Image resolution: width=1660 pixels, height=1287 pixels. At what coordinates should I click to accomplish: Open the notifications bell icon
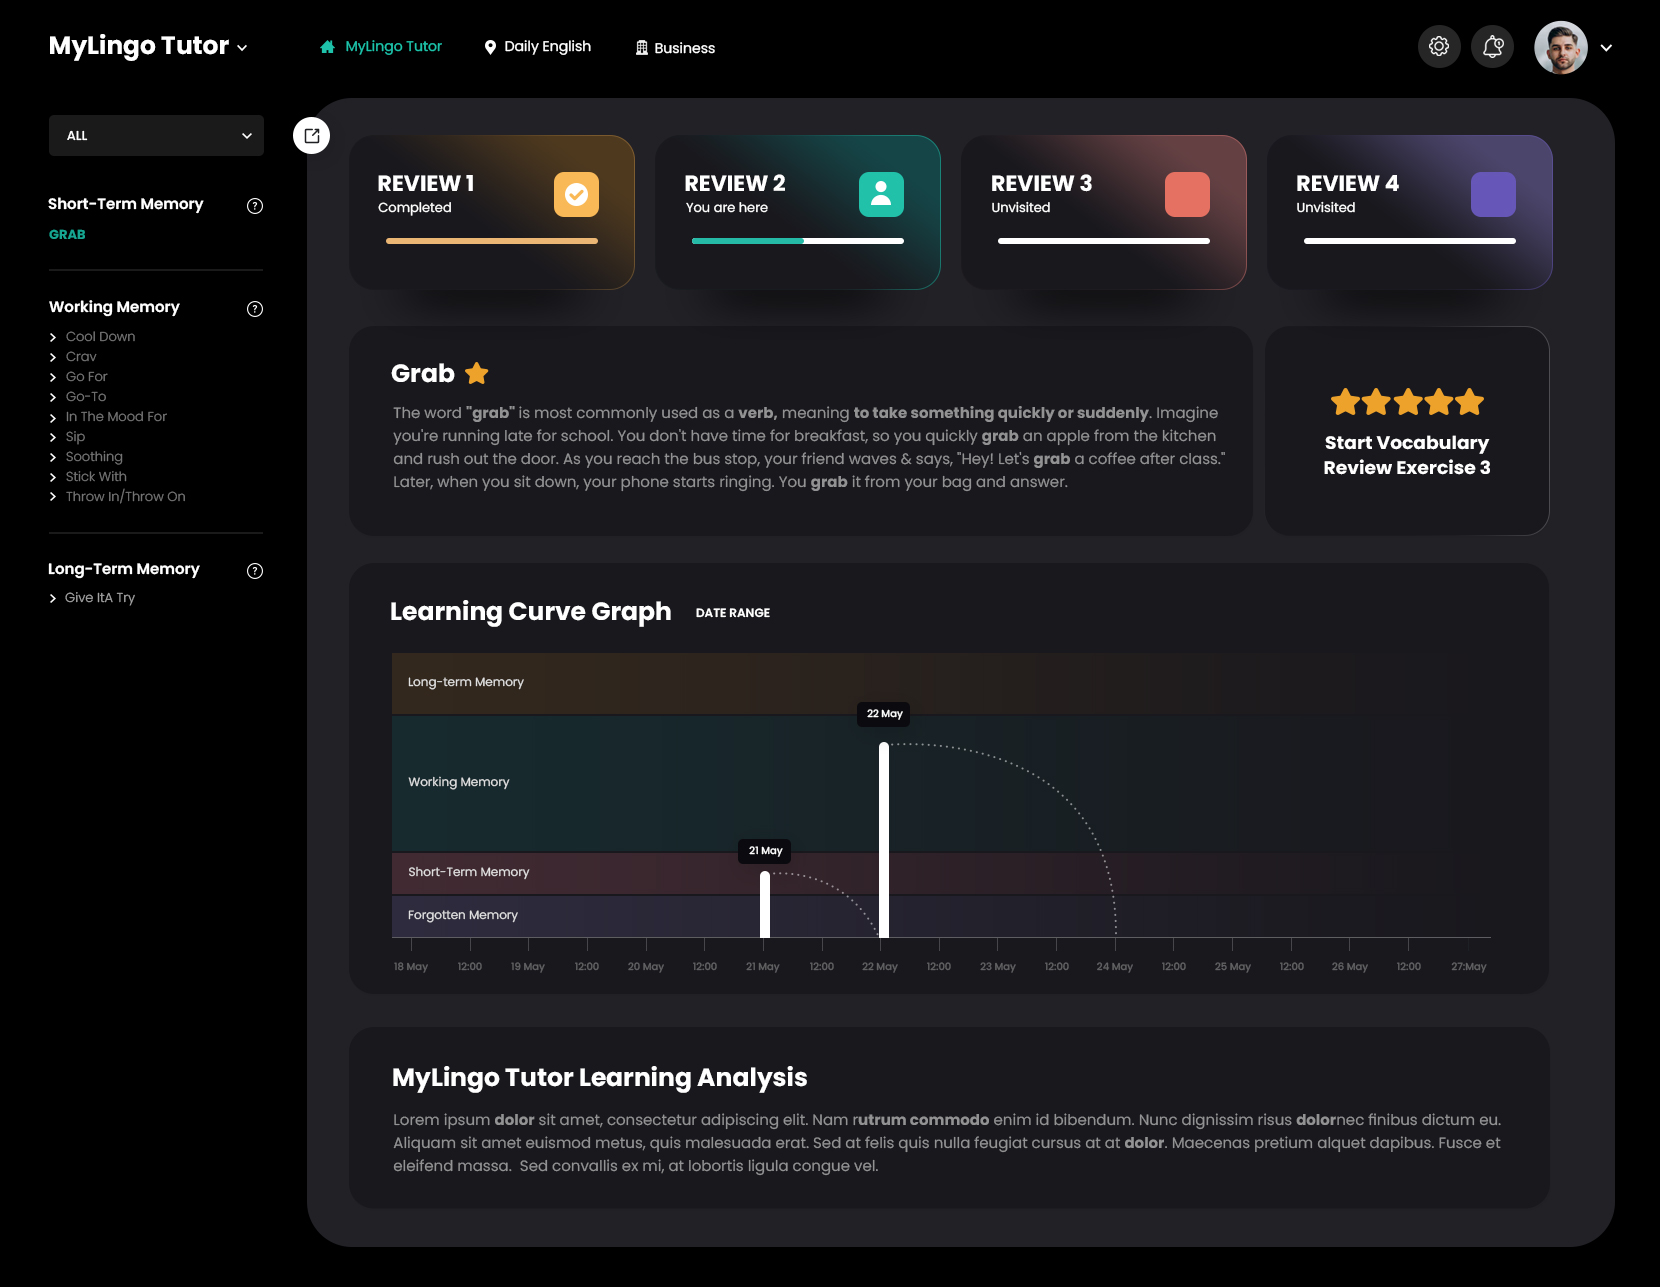[1493, 47]
